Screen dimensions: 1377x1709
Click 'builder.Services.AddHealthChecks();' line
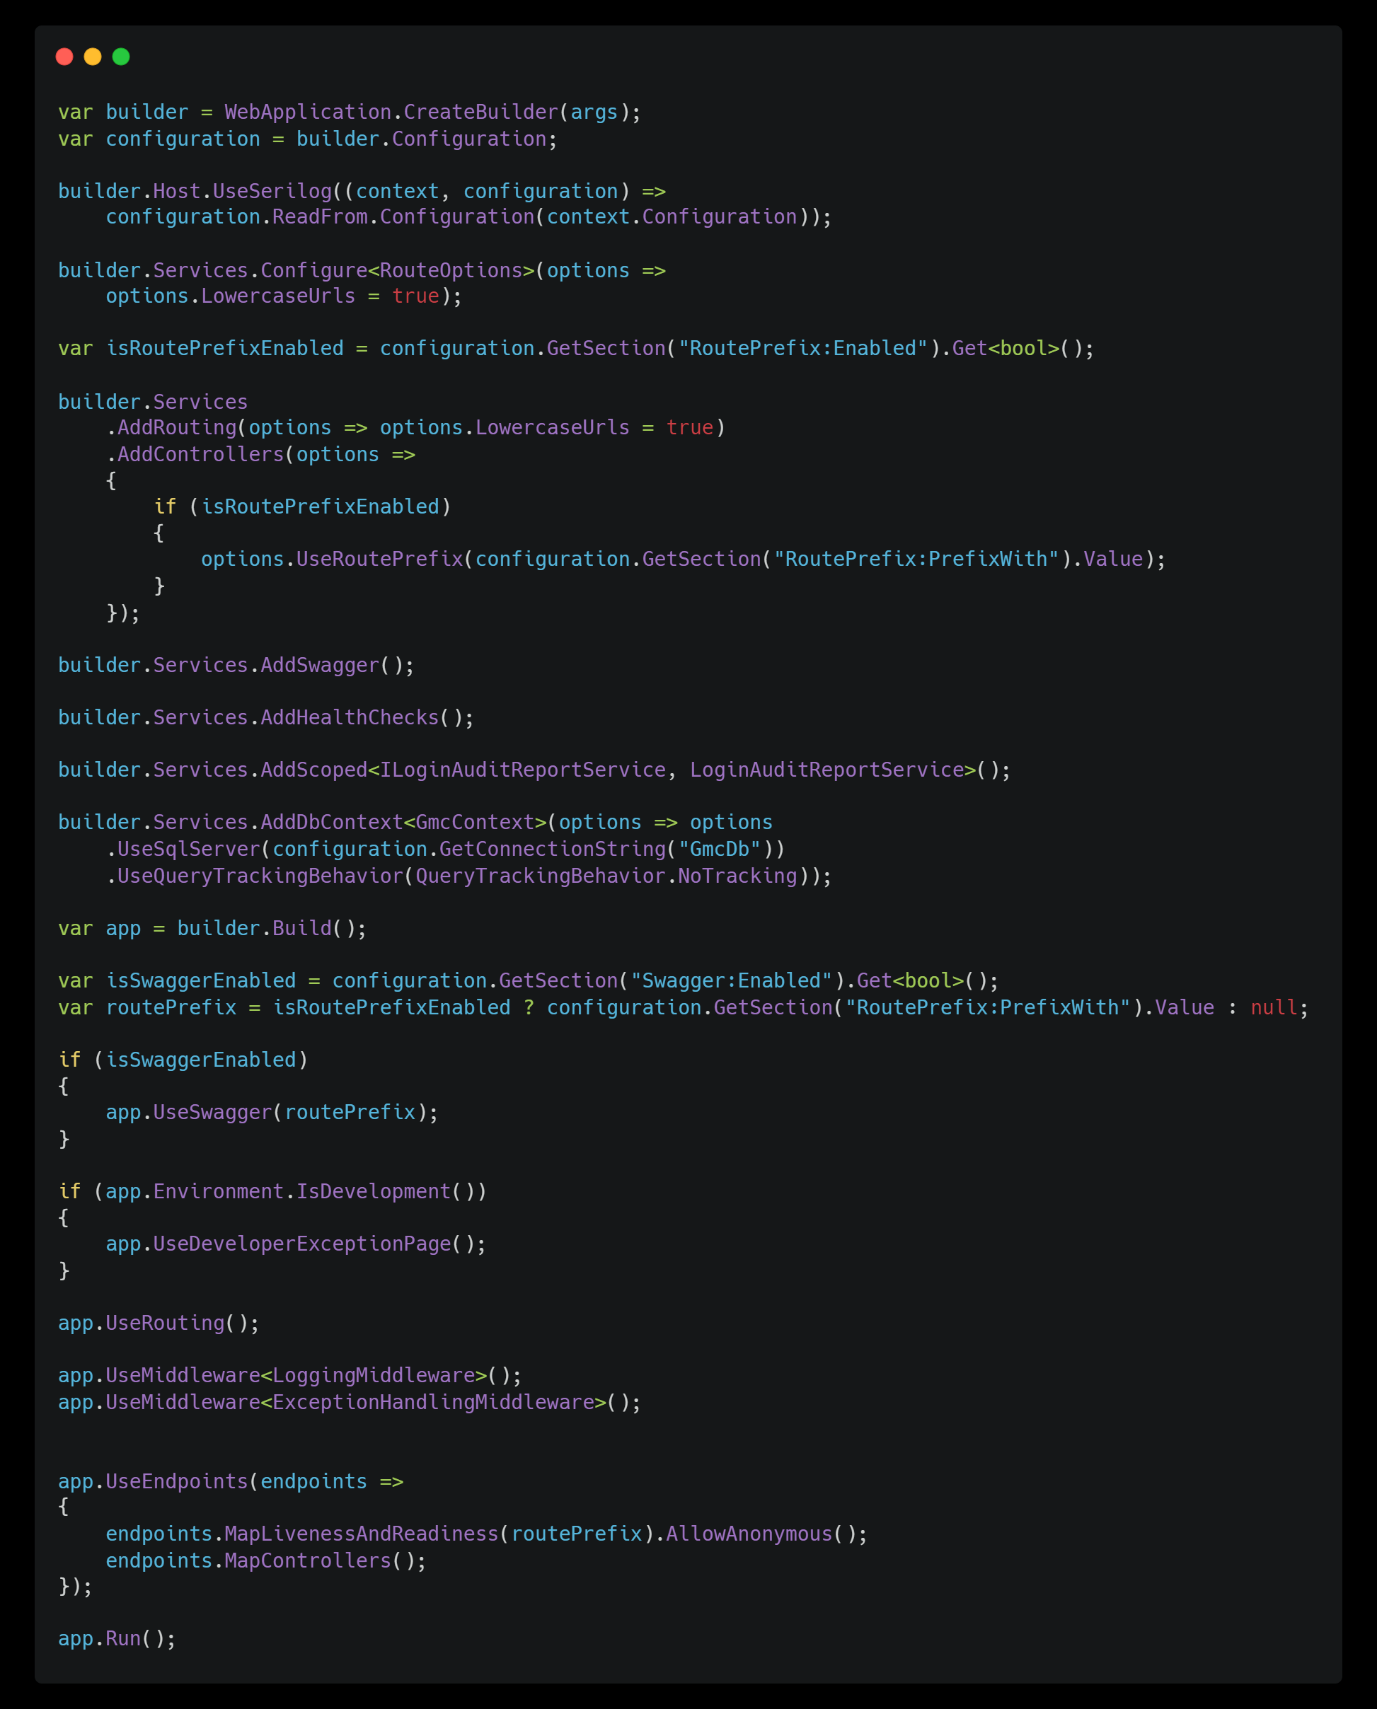click(266, 718)
